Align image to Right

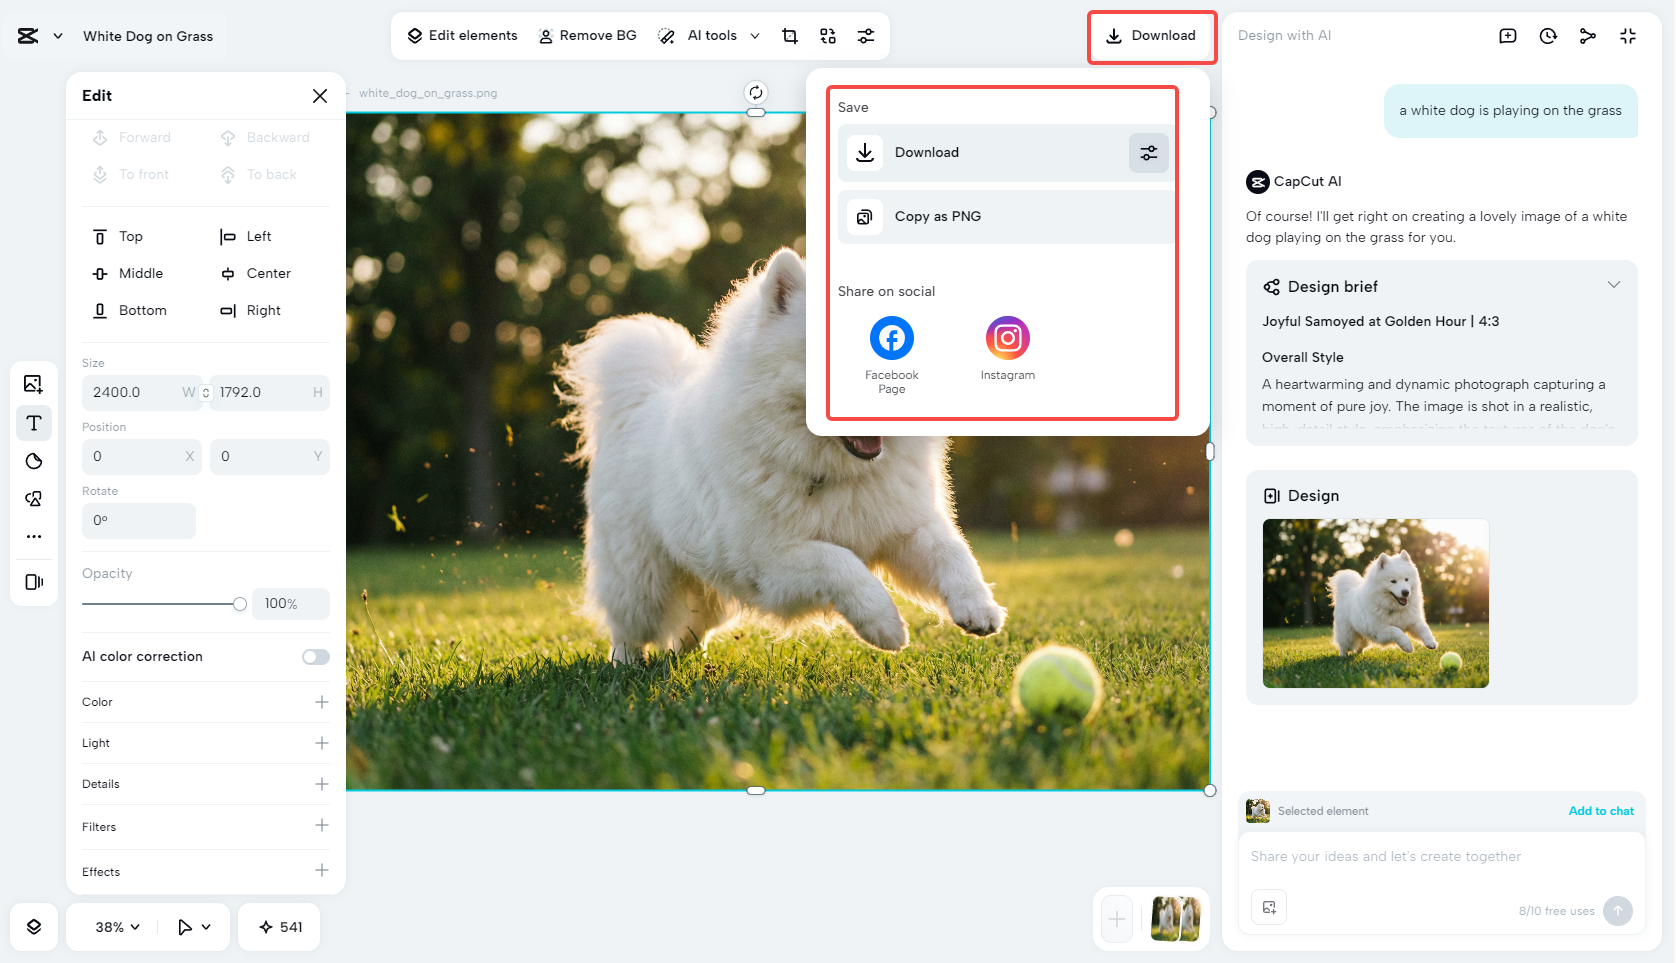(250, 311)
